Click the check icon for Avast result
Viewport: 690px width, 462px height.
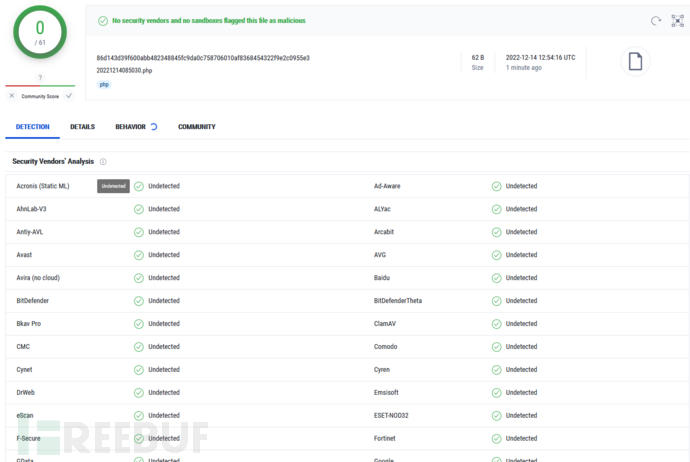[x=139, y=255]
